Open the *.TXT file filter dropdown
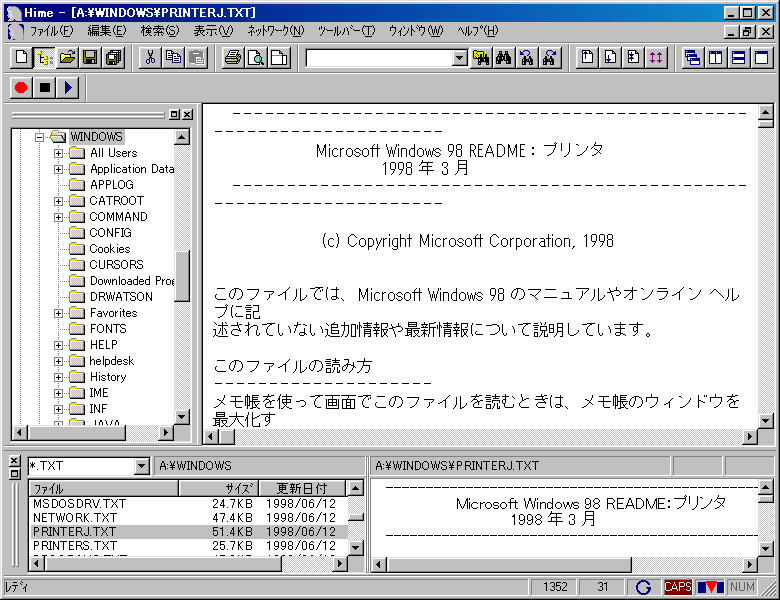This screenshot has width=780, height=600. (x=141, y=466)
